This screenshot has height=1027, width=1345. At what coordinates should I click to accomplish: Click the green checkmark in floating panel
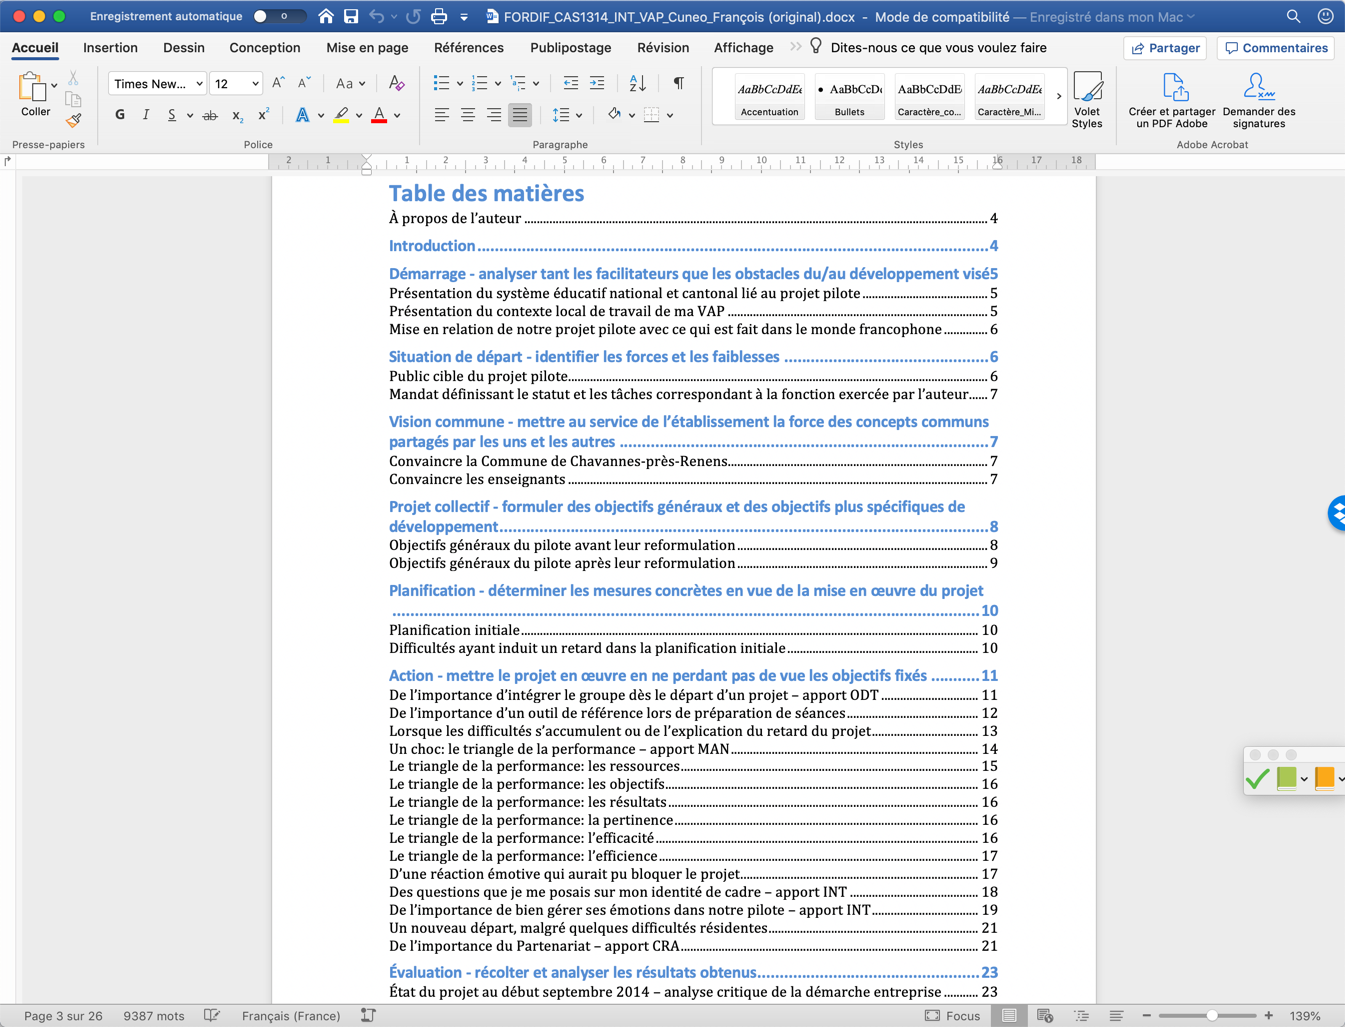pyautogui.click(x=1258, y=777)
